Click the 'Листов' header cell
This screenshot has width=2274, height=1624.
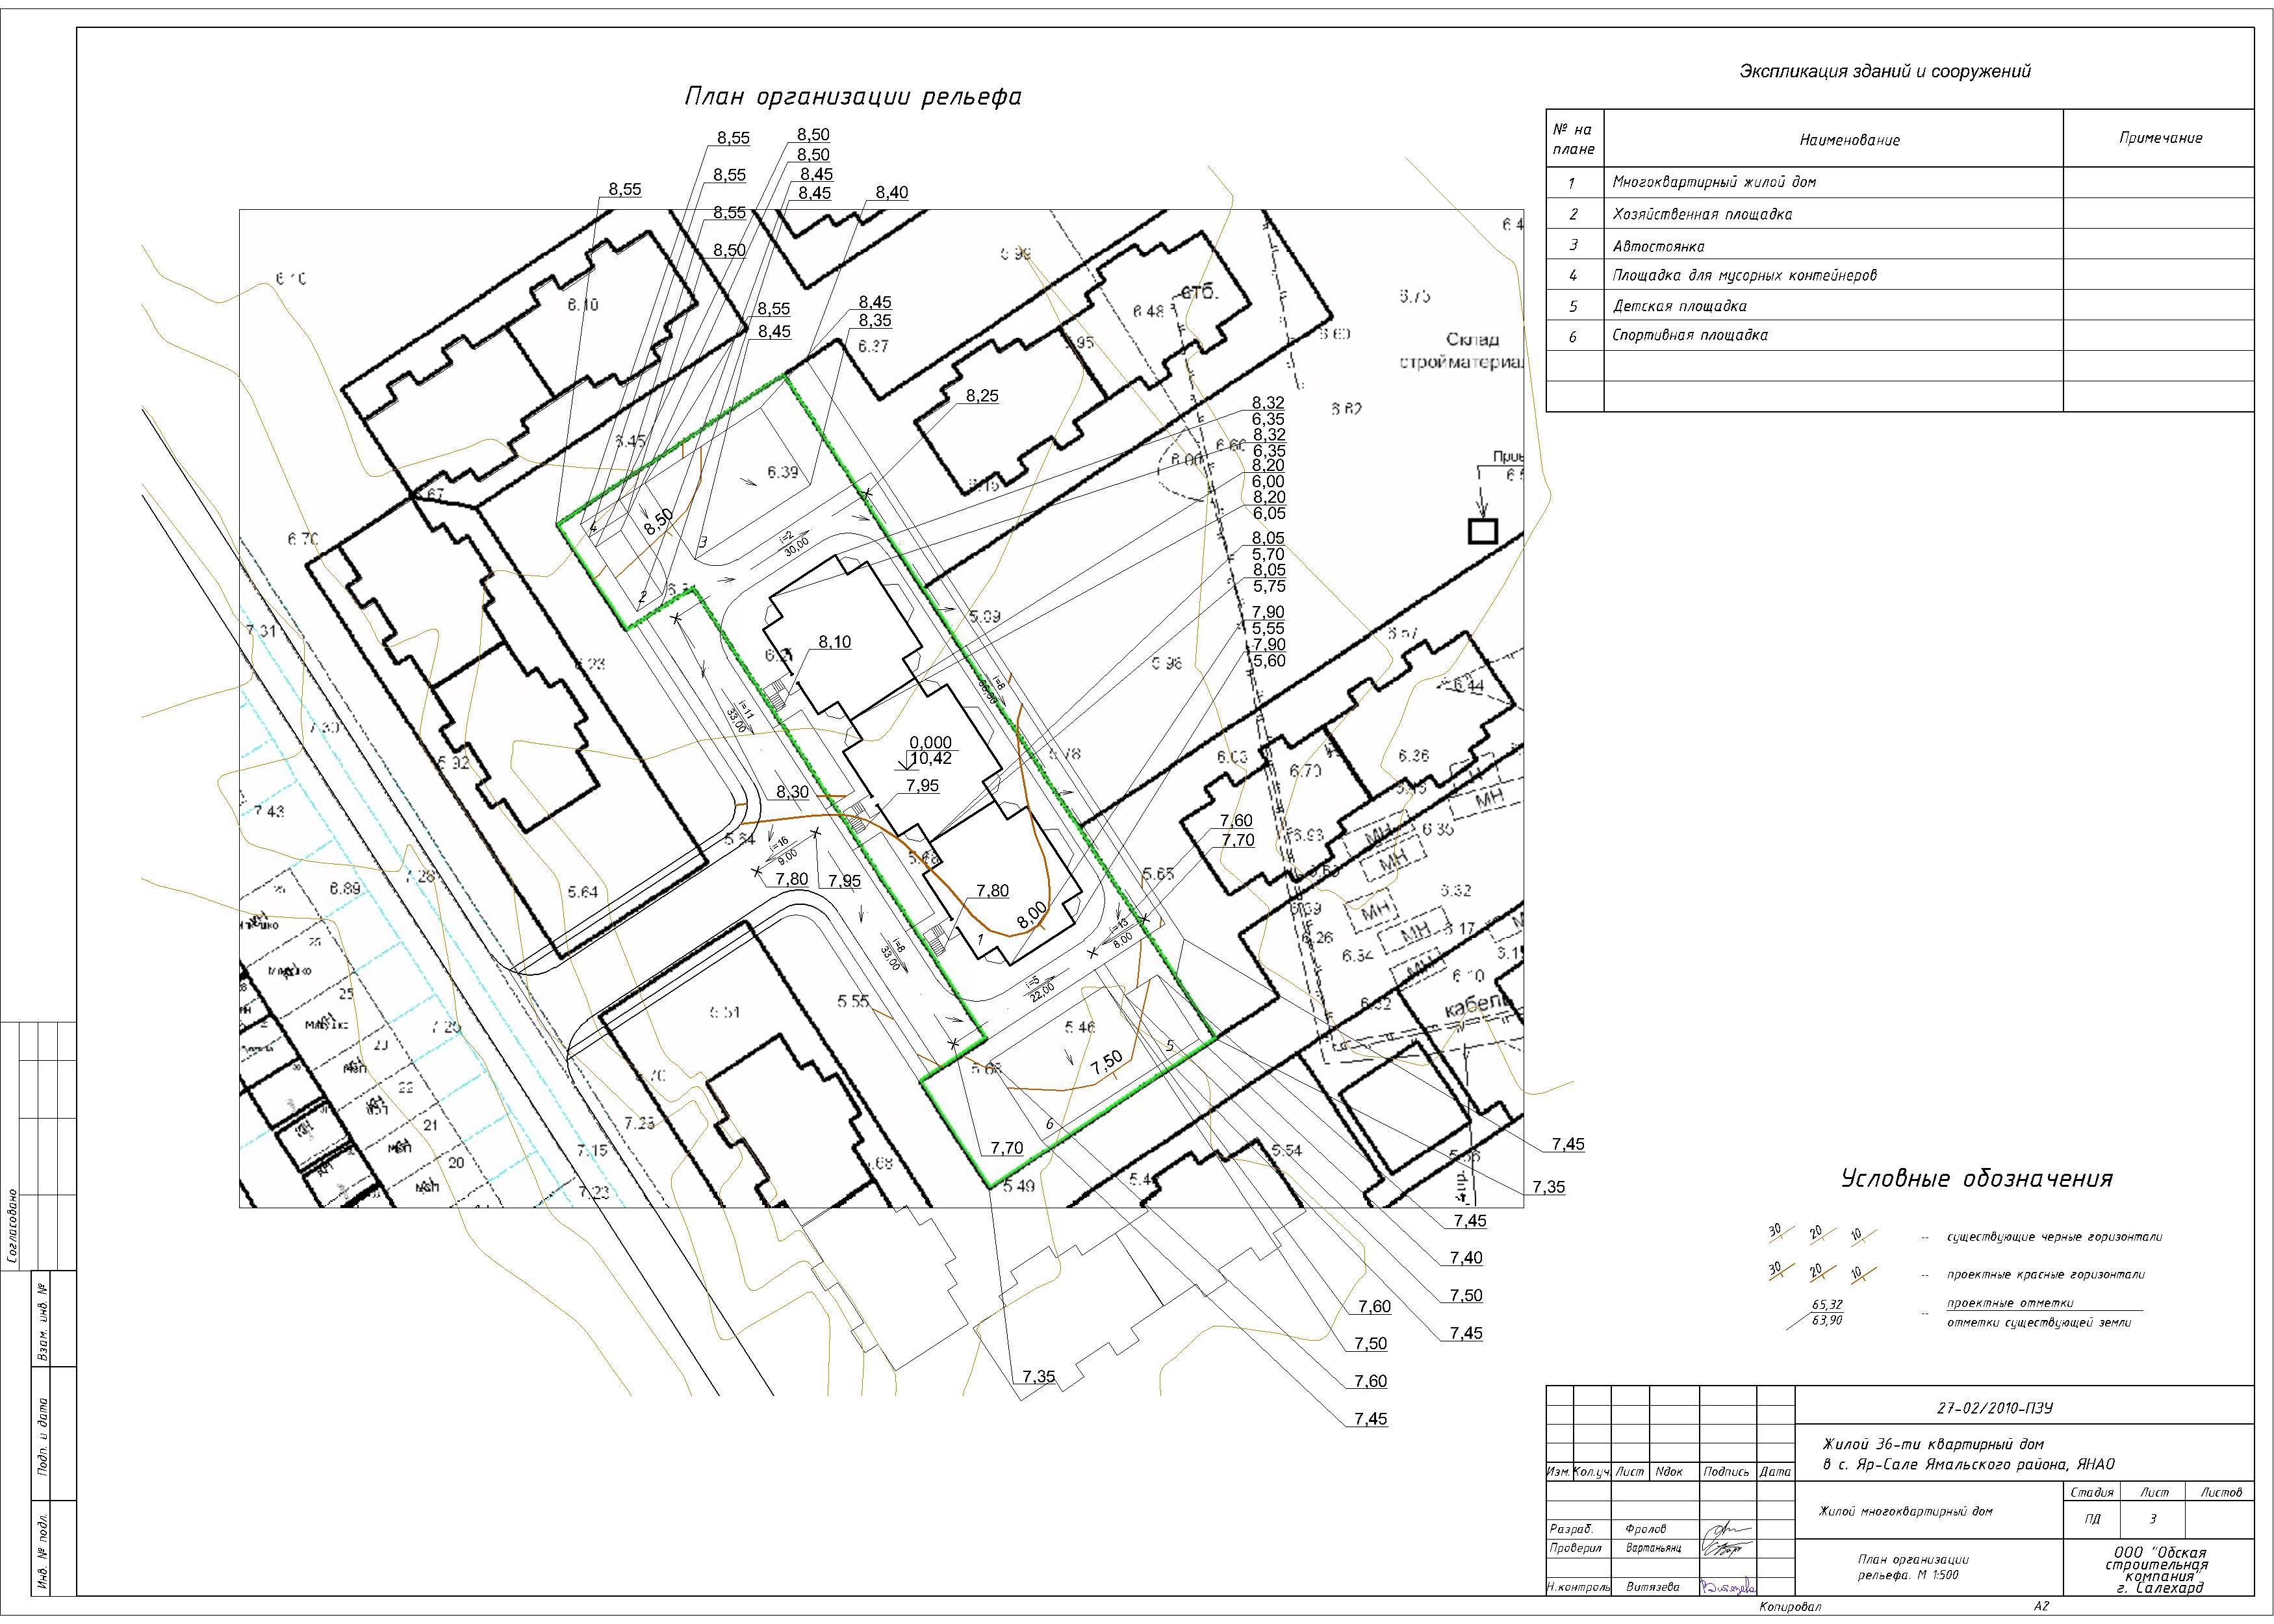coord(2221,1492)
